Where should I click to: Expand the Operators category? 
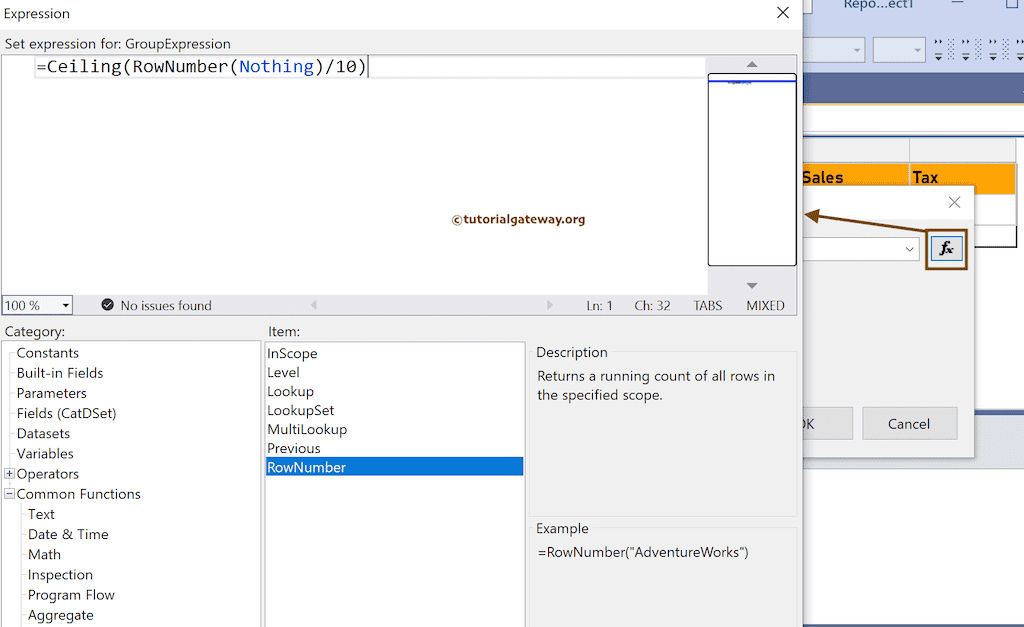coord(8,473)
